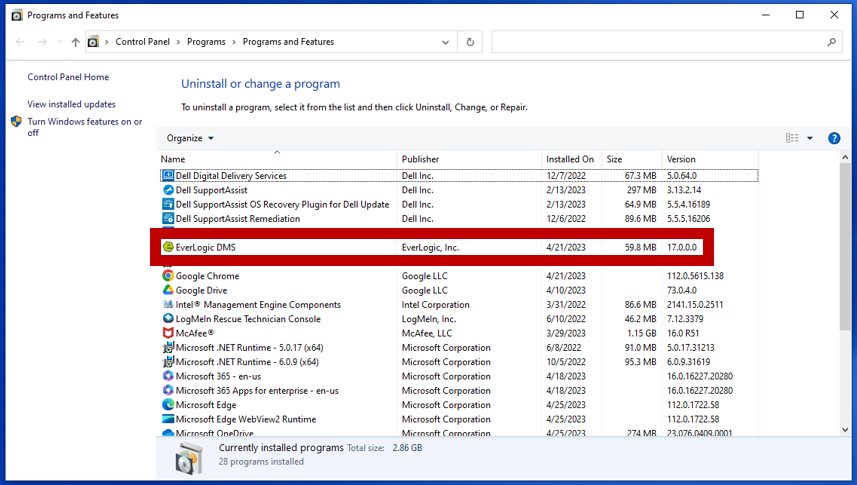
Task: Open recent locations dropdown arrow
Action: pos(60,42)
